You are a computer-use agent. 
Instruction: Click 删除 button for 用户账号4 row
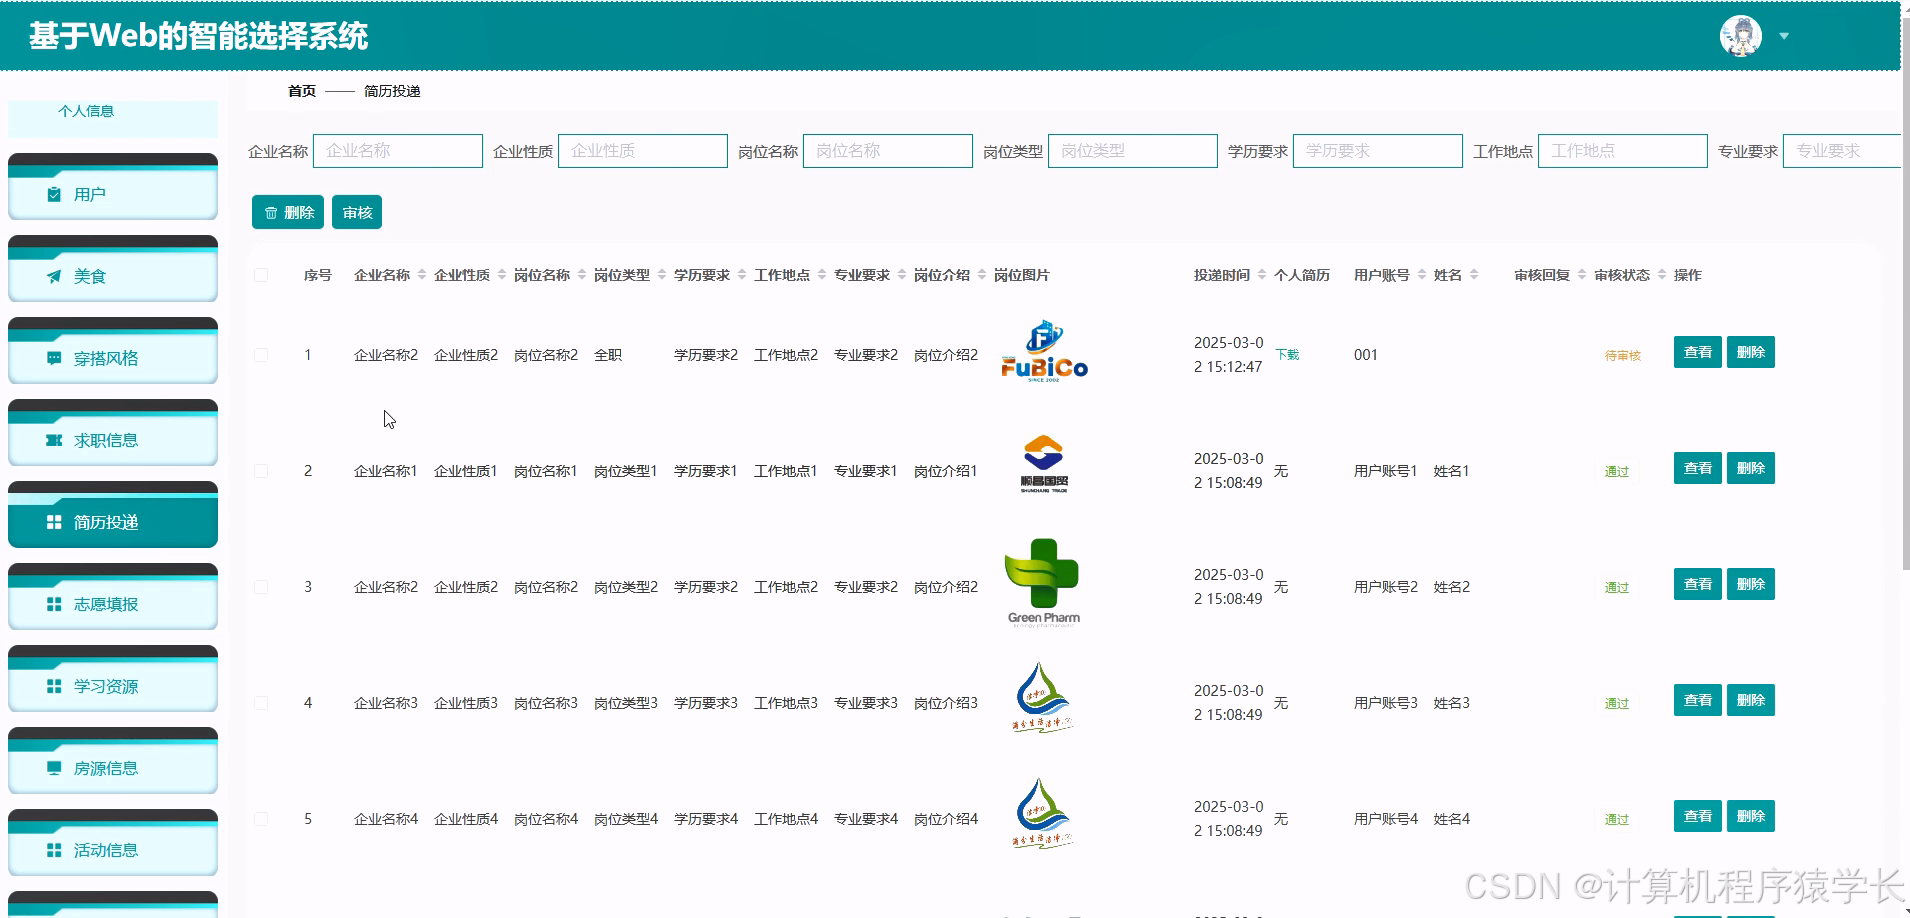pyautogui.click(x=1751, y=816)
